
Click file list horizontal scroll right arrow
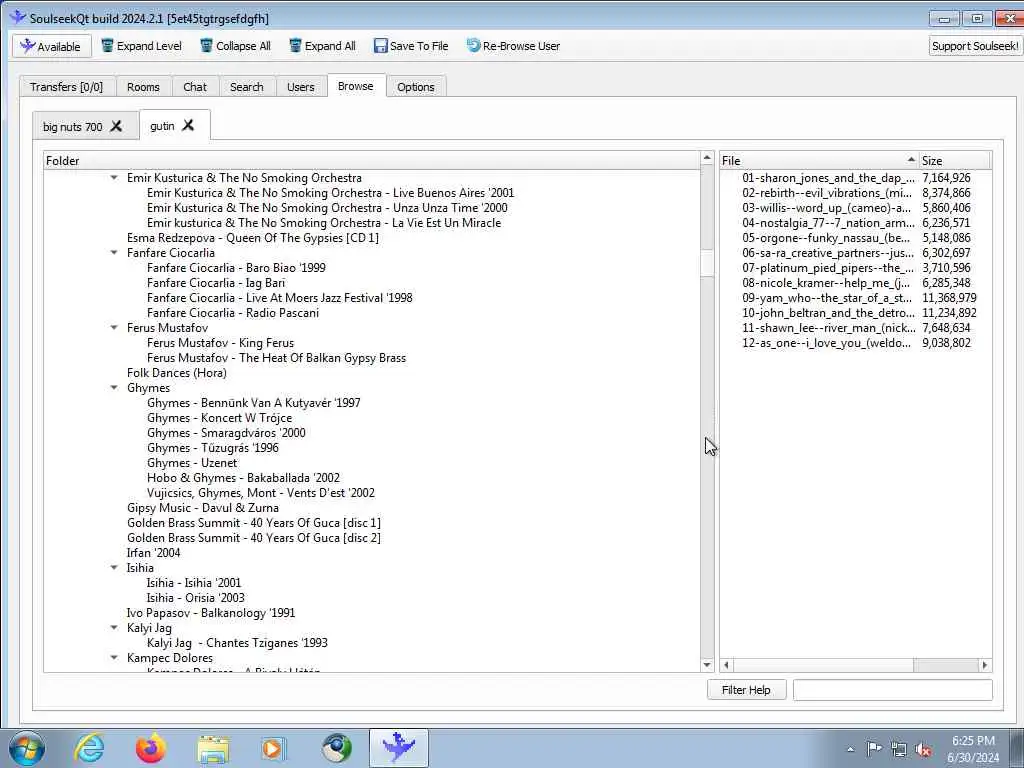[985, 665]
